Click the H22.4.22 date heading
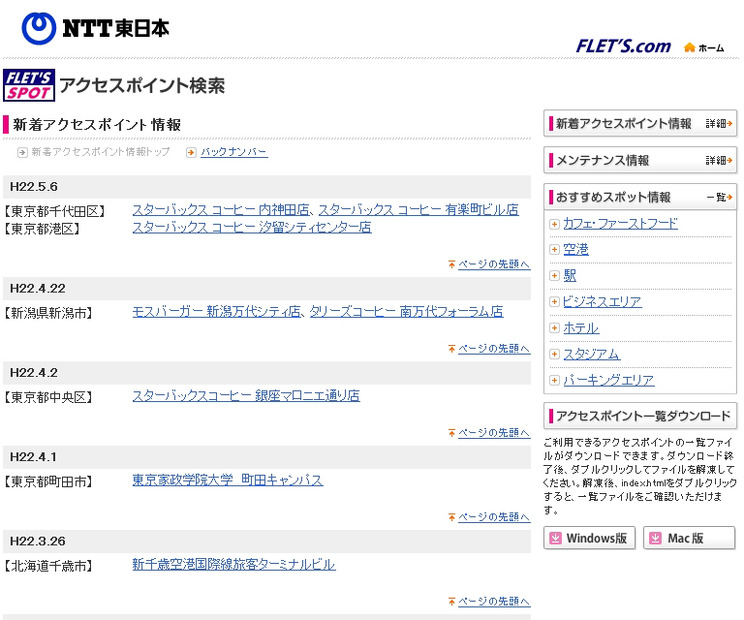Viewport: 744px width, 620px height. (37, 288)
